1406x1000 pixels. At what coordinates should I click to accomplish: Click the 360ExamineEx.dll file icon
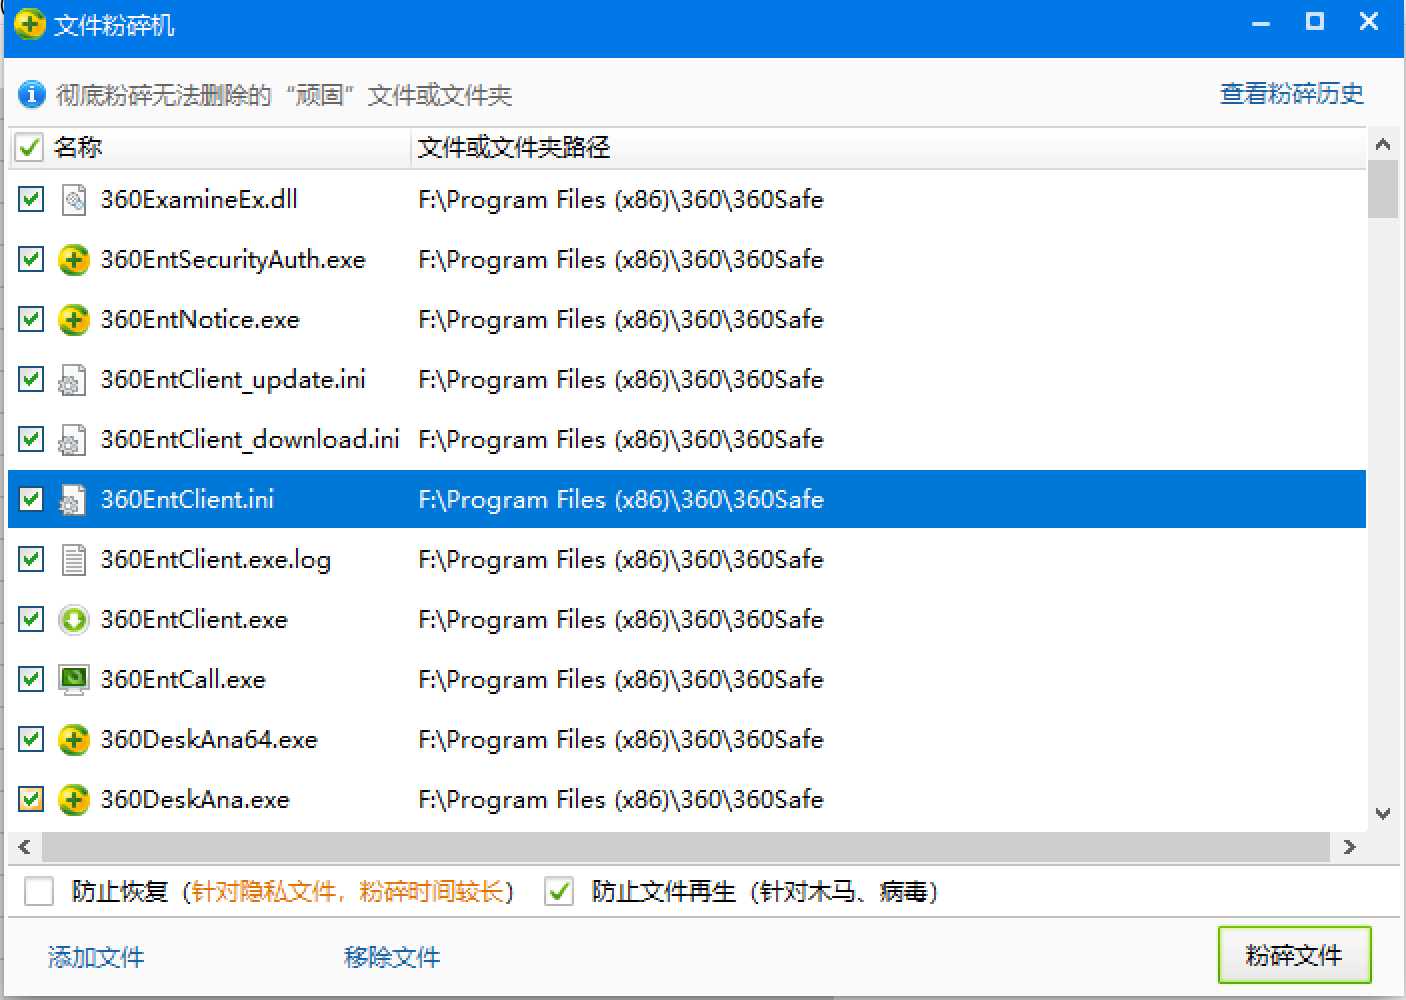pyautogui.click(x=73, y=200)
